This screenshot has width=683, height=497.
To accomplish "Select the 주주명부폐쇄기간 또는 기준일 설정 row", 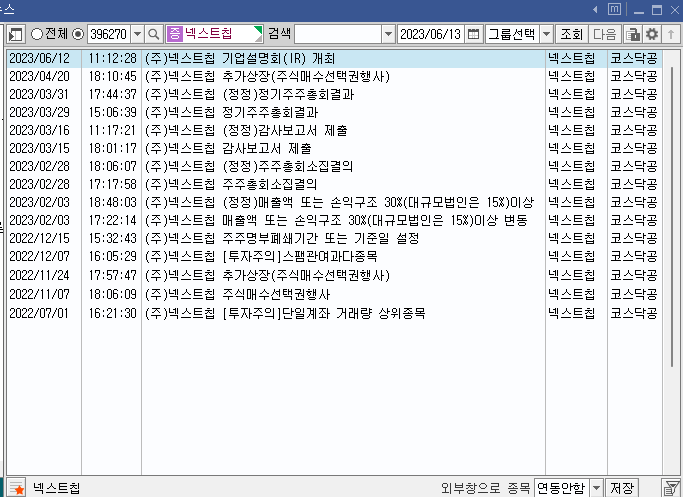I will click(x=334, y=238).
